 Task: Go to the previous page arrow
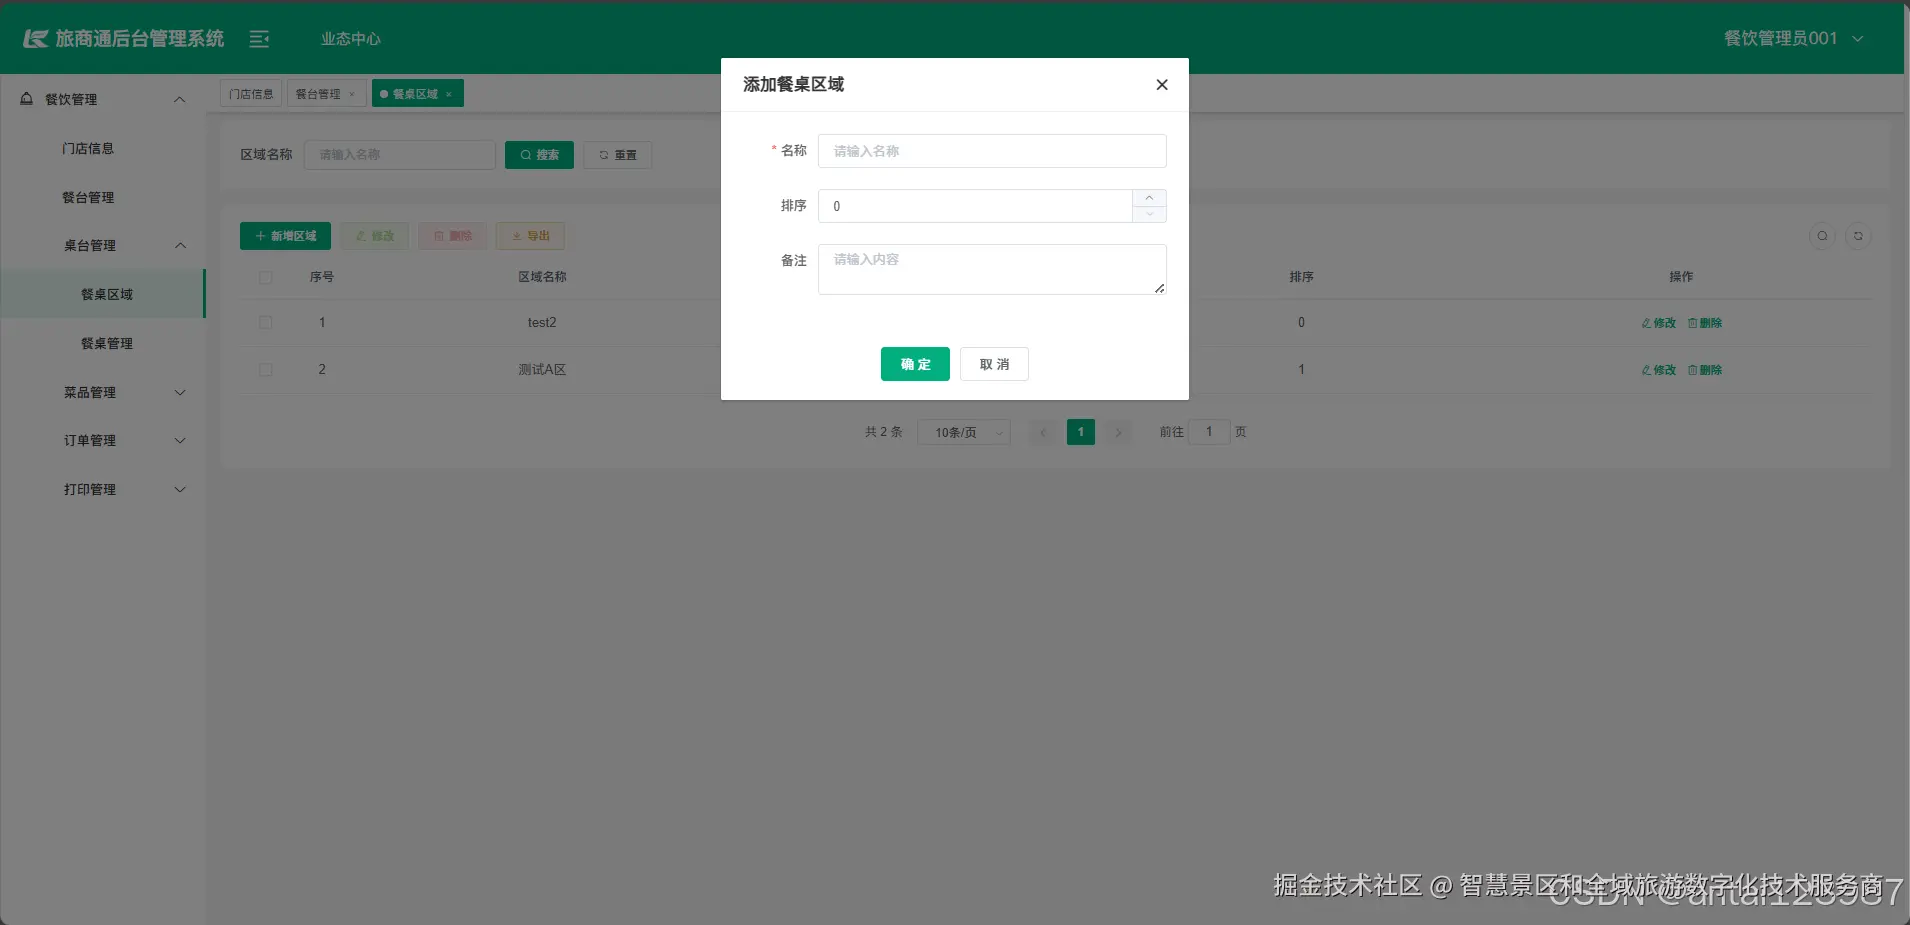coord(1043,432)
